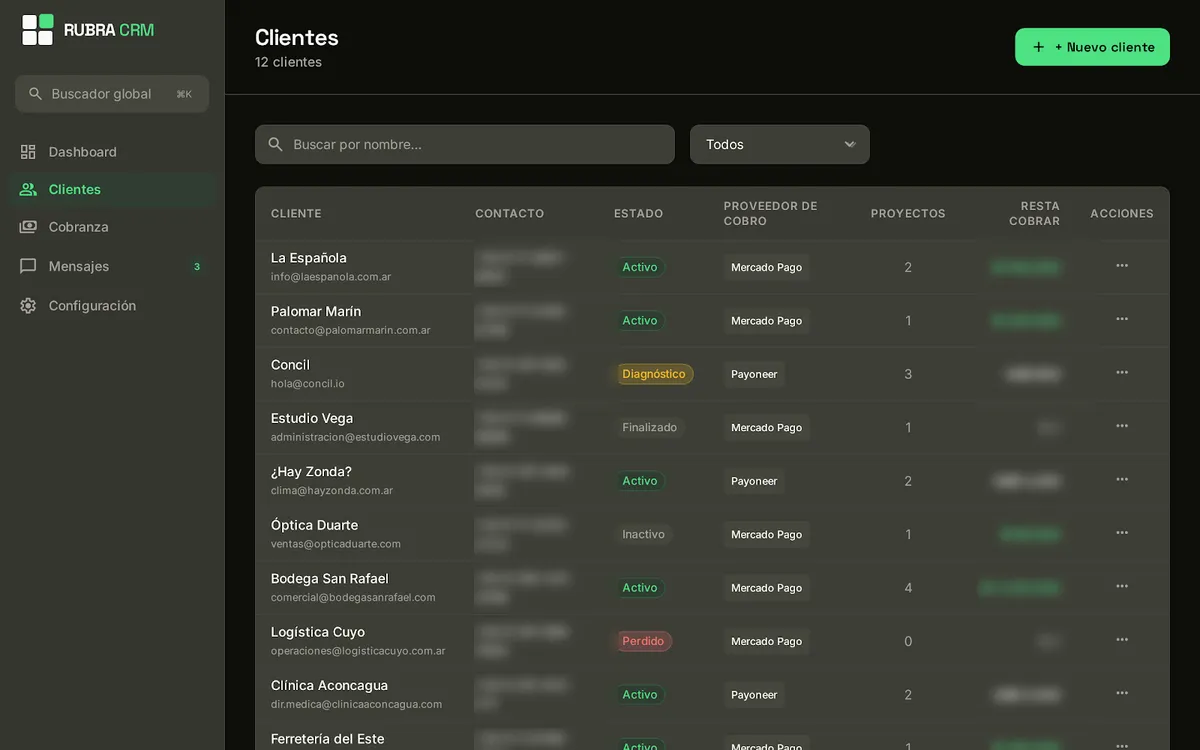Select Clientes in the sidebar
This screenshot has height=750, width=1200.
pos(112,189)
